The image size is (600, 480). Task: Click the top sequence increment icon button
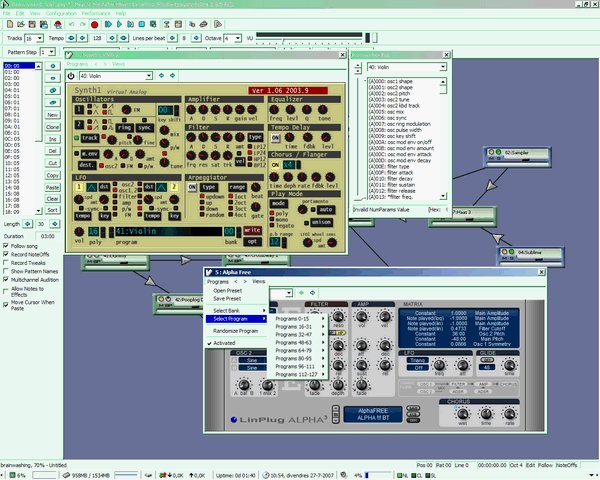pos(53,66)
